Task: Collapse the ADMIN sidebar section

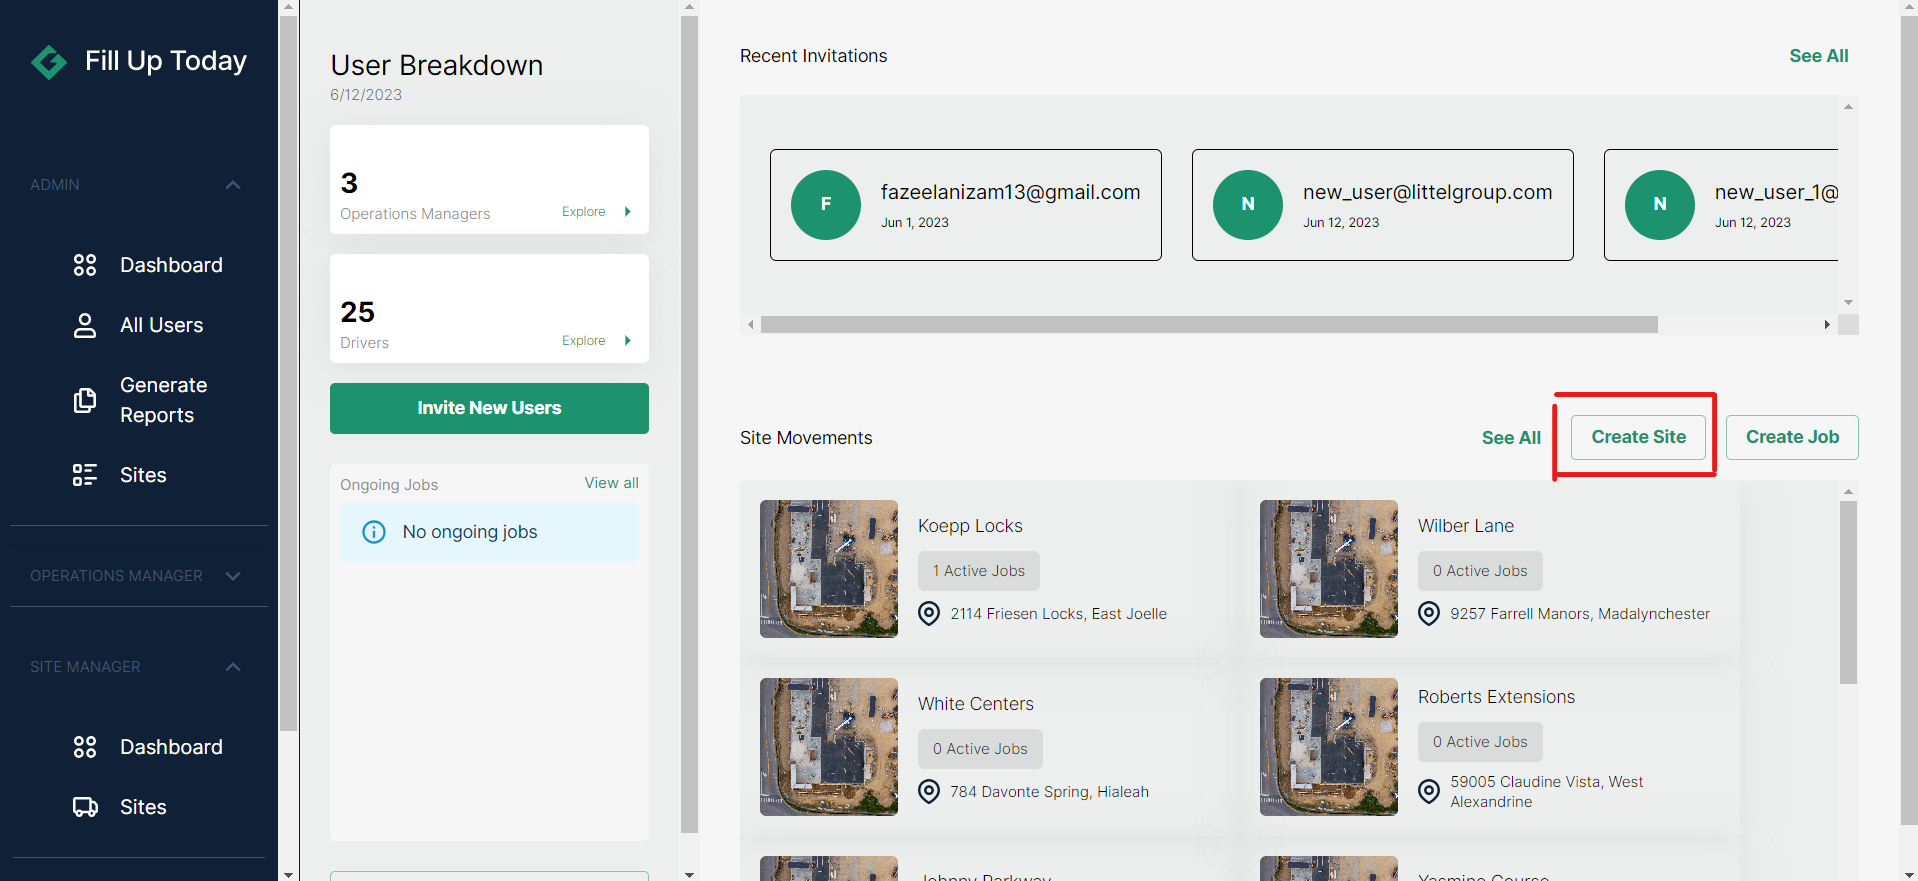Action: click(233, 185)
